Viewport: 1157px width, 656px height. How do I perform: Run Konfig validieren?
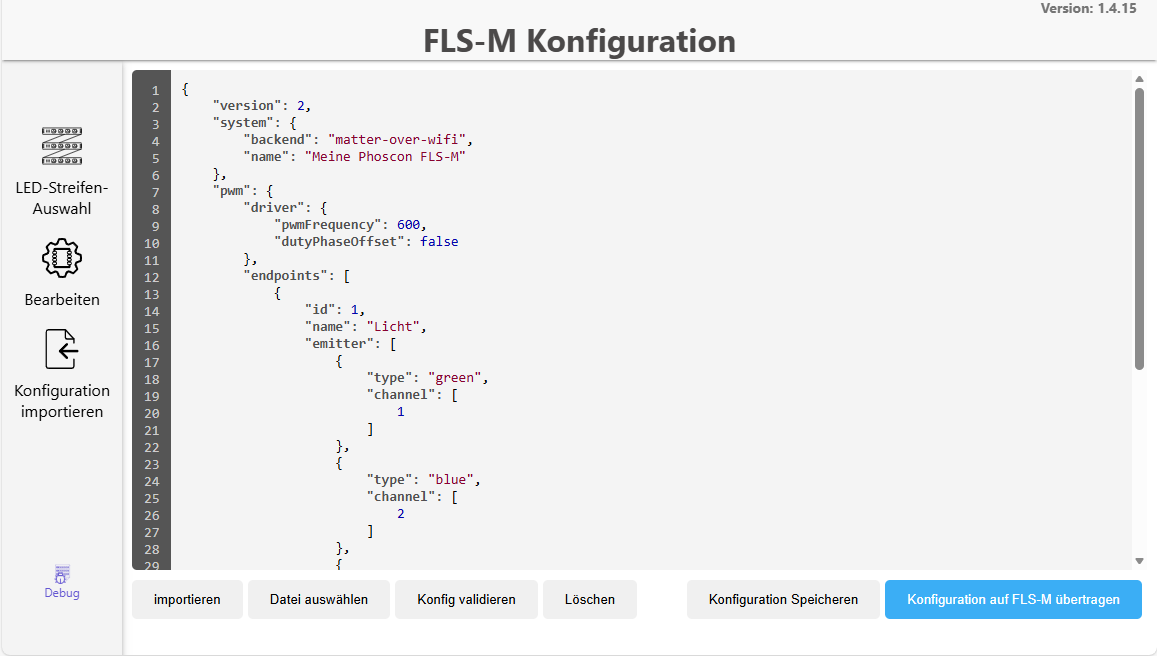coord(466,599)
